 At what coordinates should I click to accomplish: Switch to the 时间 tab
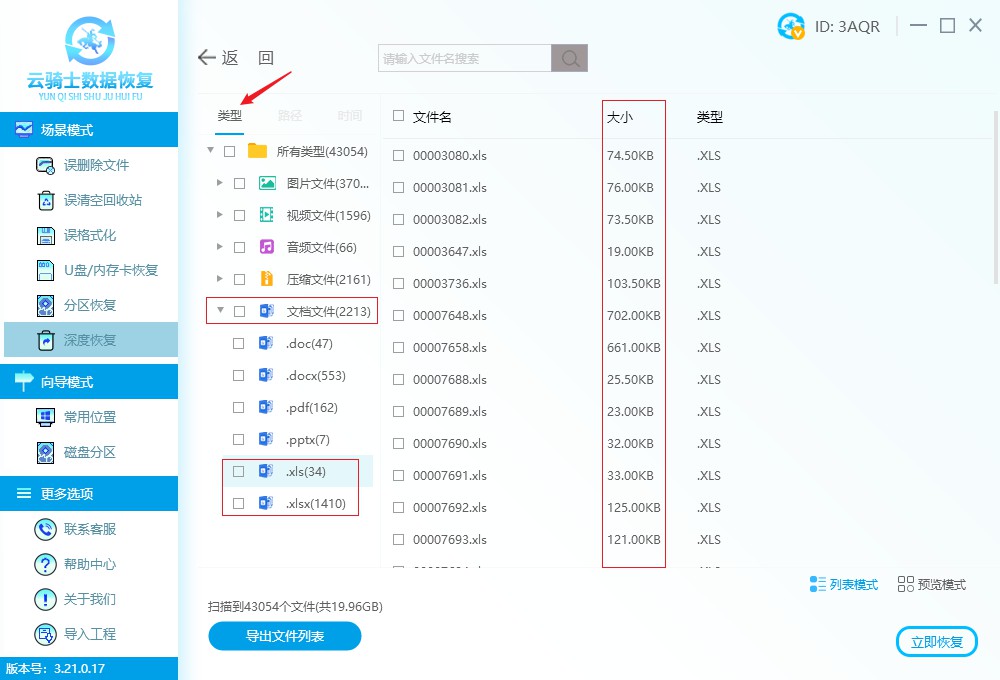(x=350, y=115)
